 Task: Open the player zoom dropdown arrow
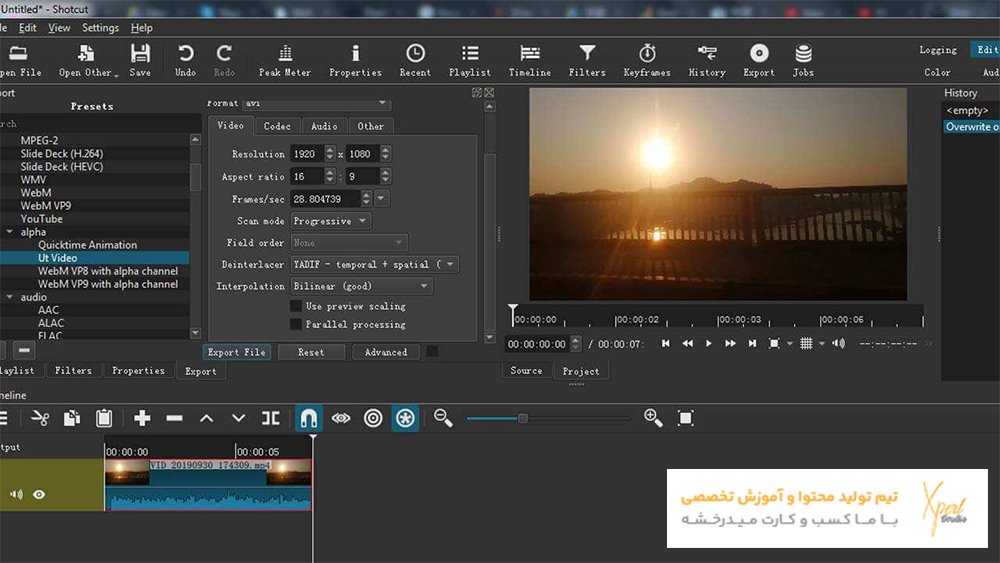coord(790,344)
